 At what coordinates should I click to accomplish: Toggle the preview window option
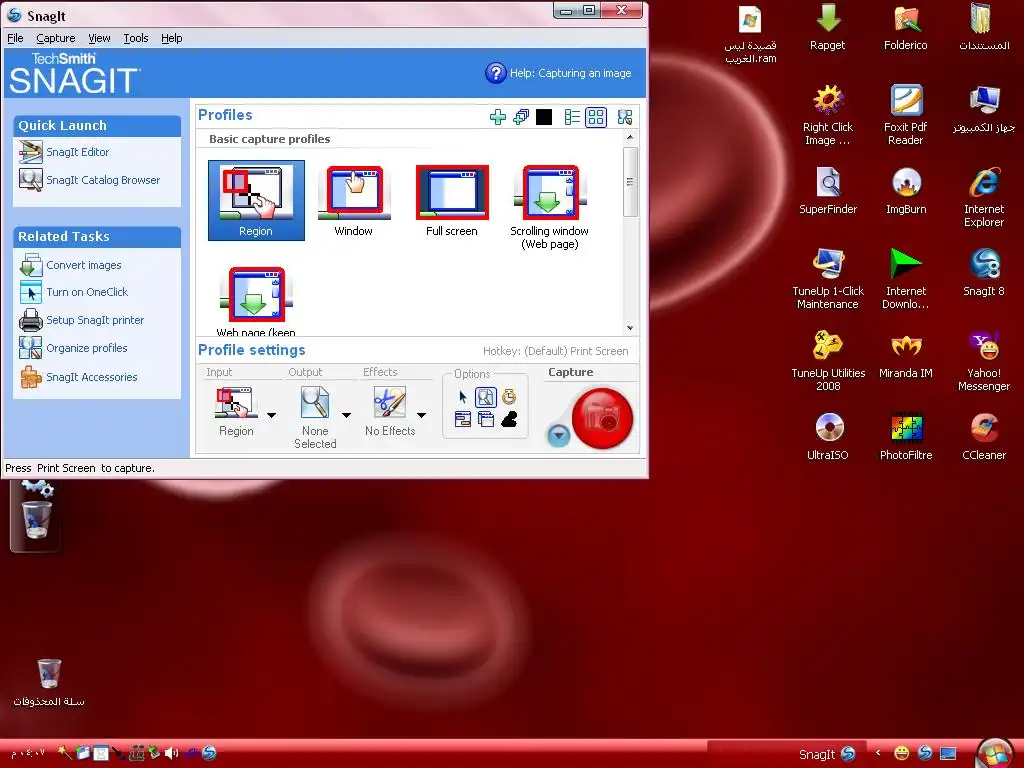tap(486, 396)
